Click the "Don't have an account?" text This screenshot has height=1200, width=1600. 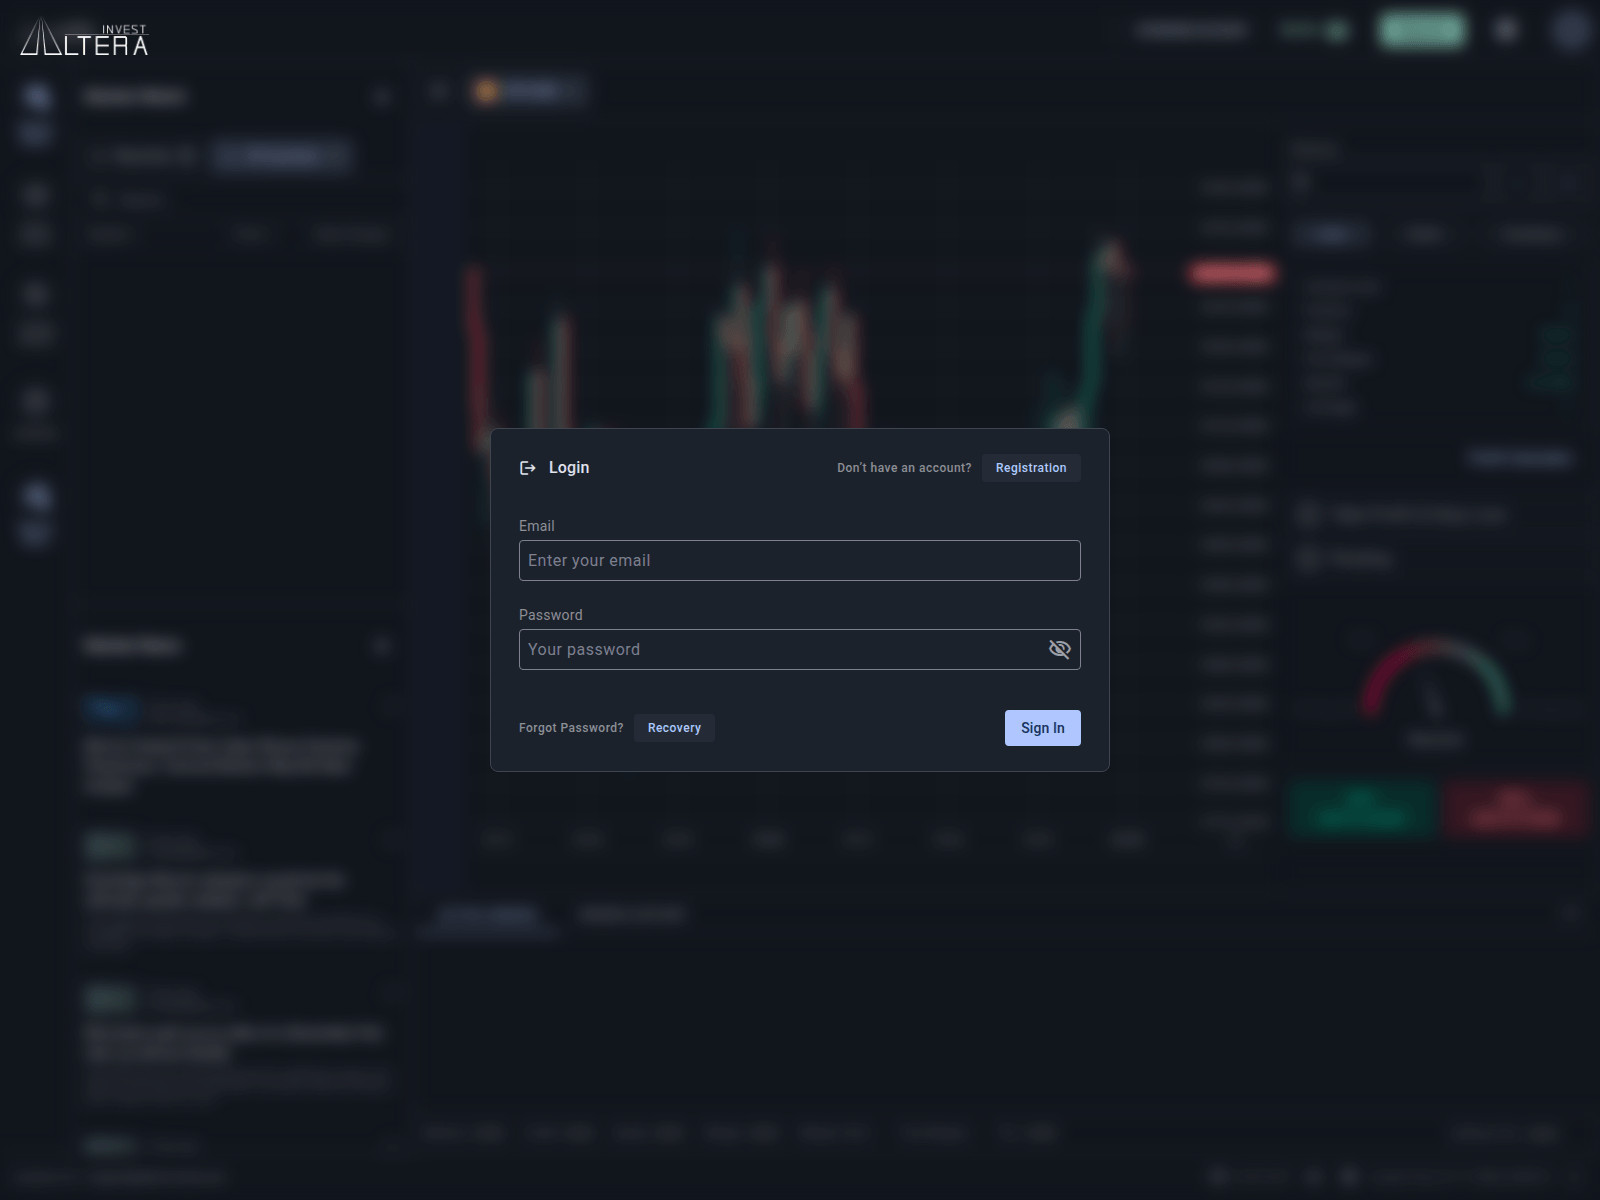(904, 468)
